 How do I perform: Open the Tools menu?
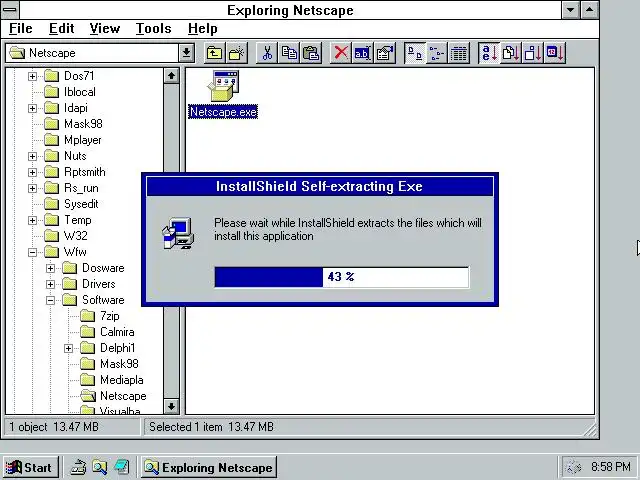point(153,29)
